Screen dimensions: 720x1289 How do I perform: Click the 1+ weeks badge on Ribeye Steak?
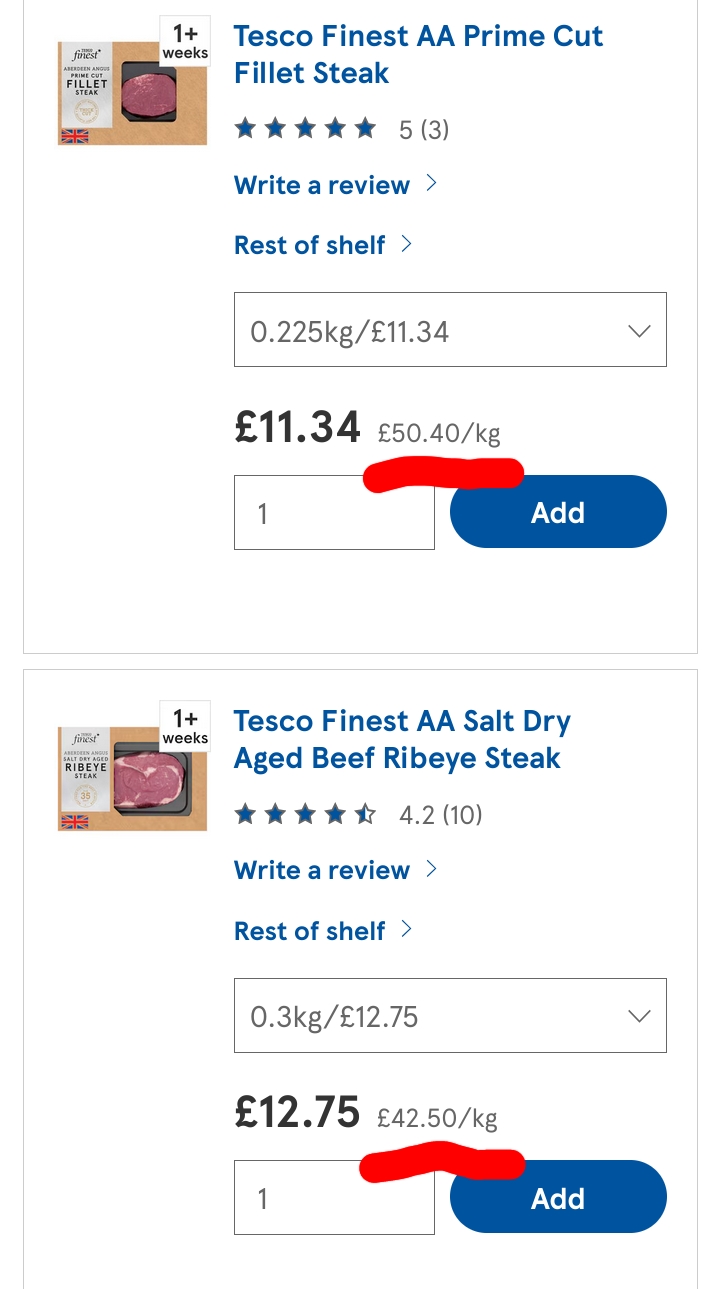pyautogui.click(x=185, y=727)
